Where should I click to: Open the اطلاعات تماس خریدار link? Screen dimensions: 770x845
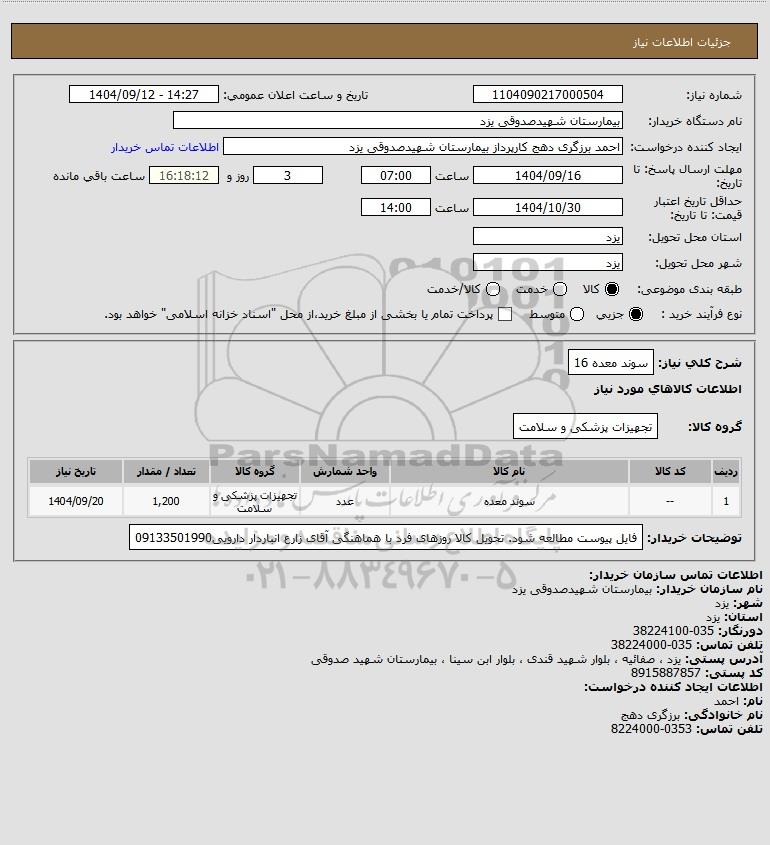click(x=165, y=147)
